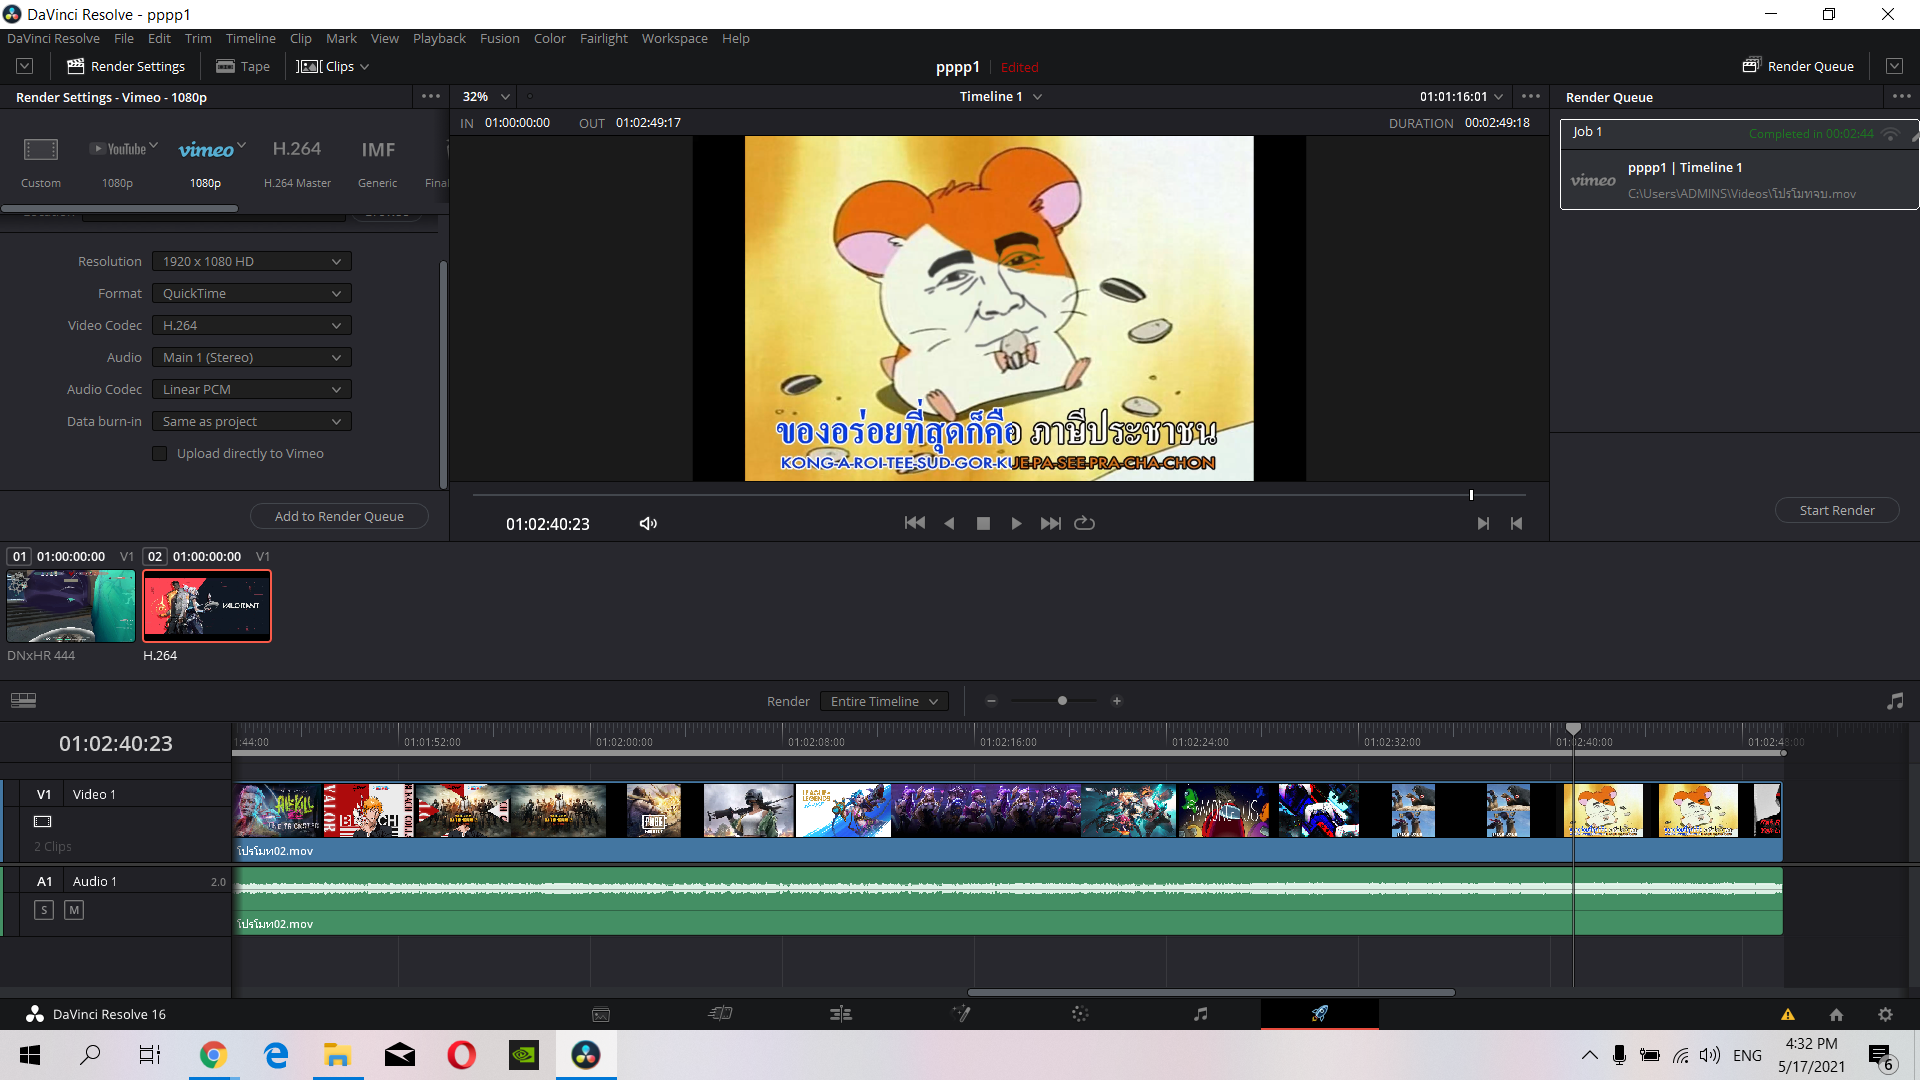Open the Color page icon

point(1080,1014)
